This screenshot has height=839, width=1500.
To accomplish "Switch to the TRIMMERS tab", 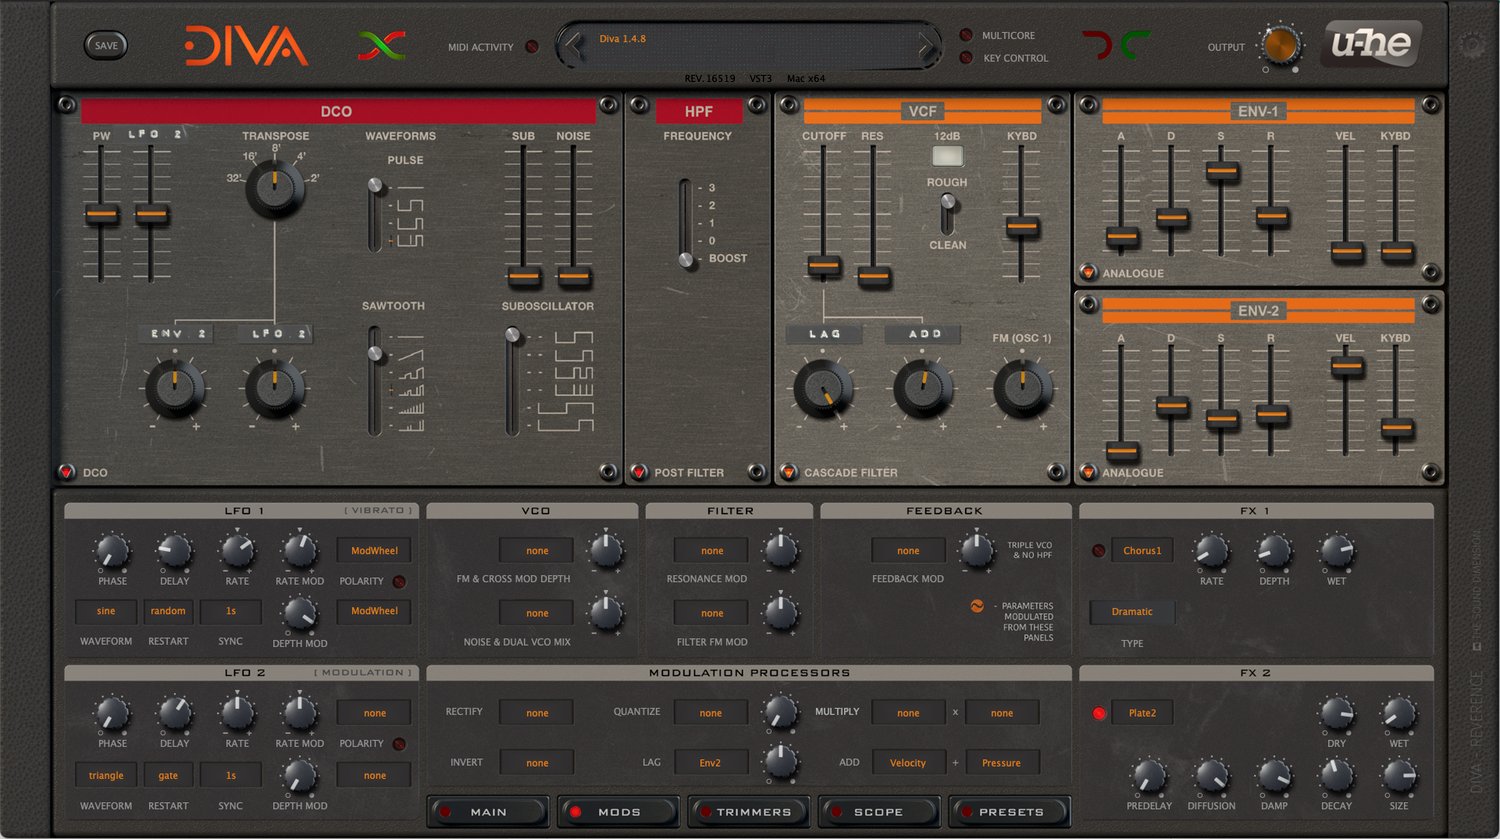I will click(x=748, y=812).
